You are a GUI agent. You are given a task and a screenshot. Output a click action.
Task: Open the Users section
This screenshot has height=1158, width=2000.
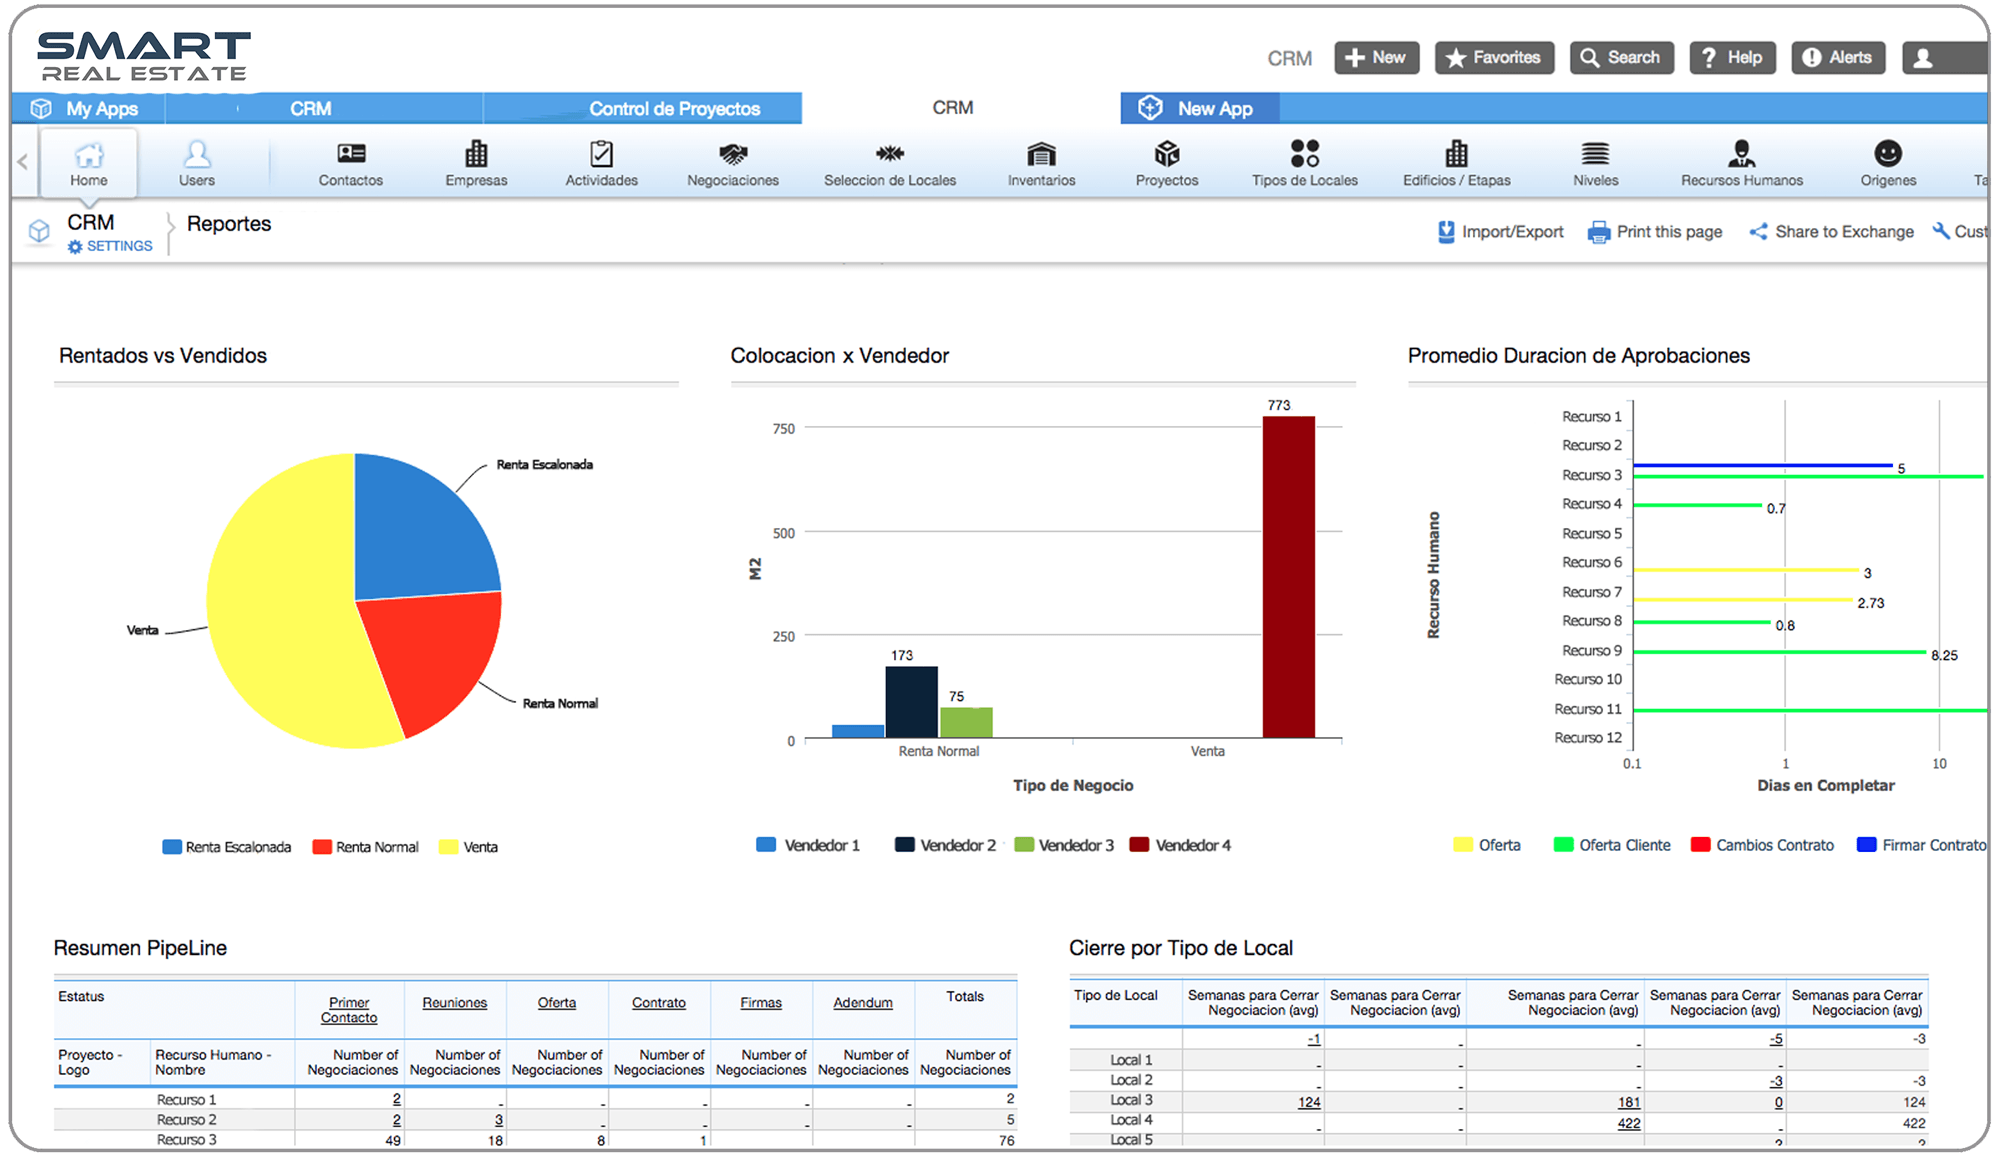(197, 163)
